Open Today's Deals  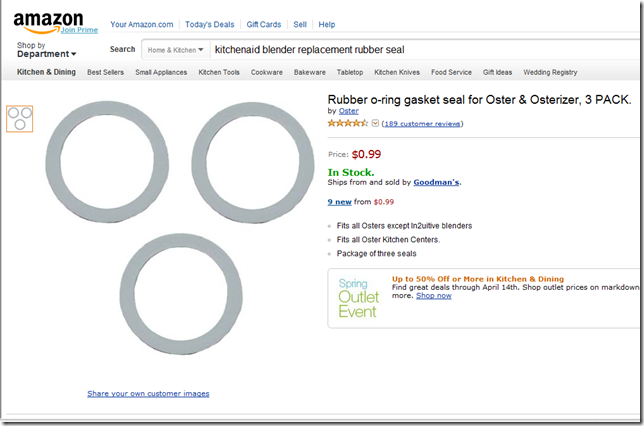[x=209, y=24]
